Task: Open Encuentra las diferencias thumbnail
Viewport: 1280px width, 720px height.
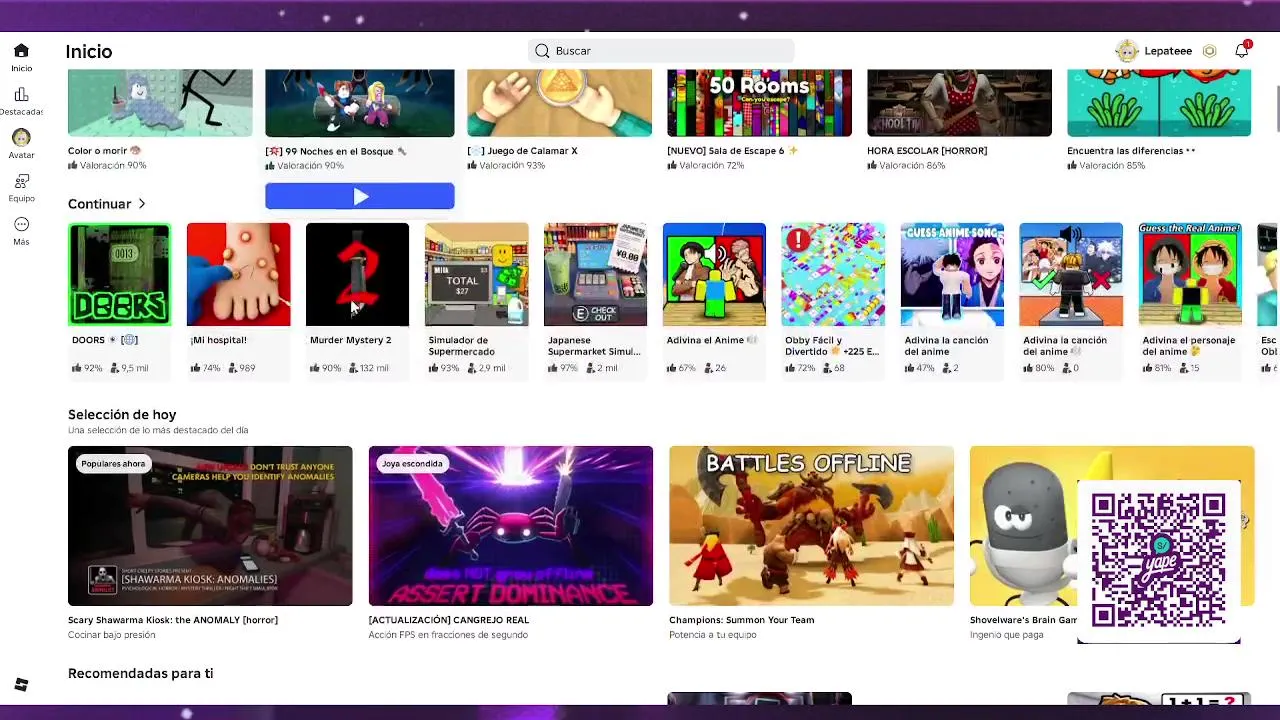Action: pyautogui.click(x=1159, y=103)
